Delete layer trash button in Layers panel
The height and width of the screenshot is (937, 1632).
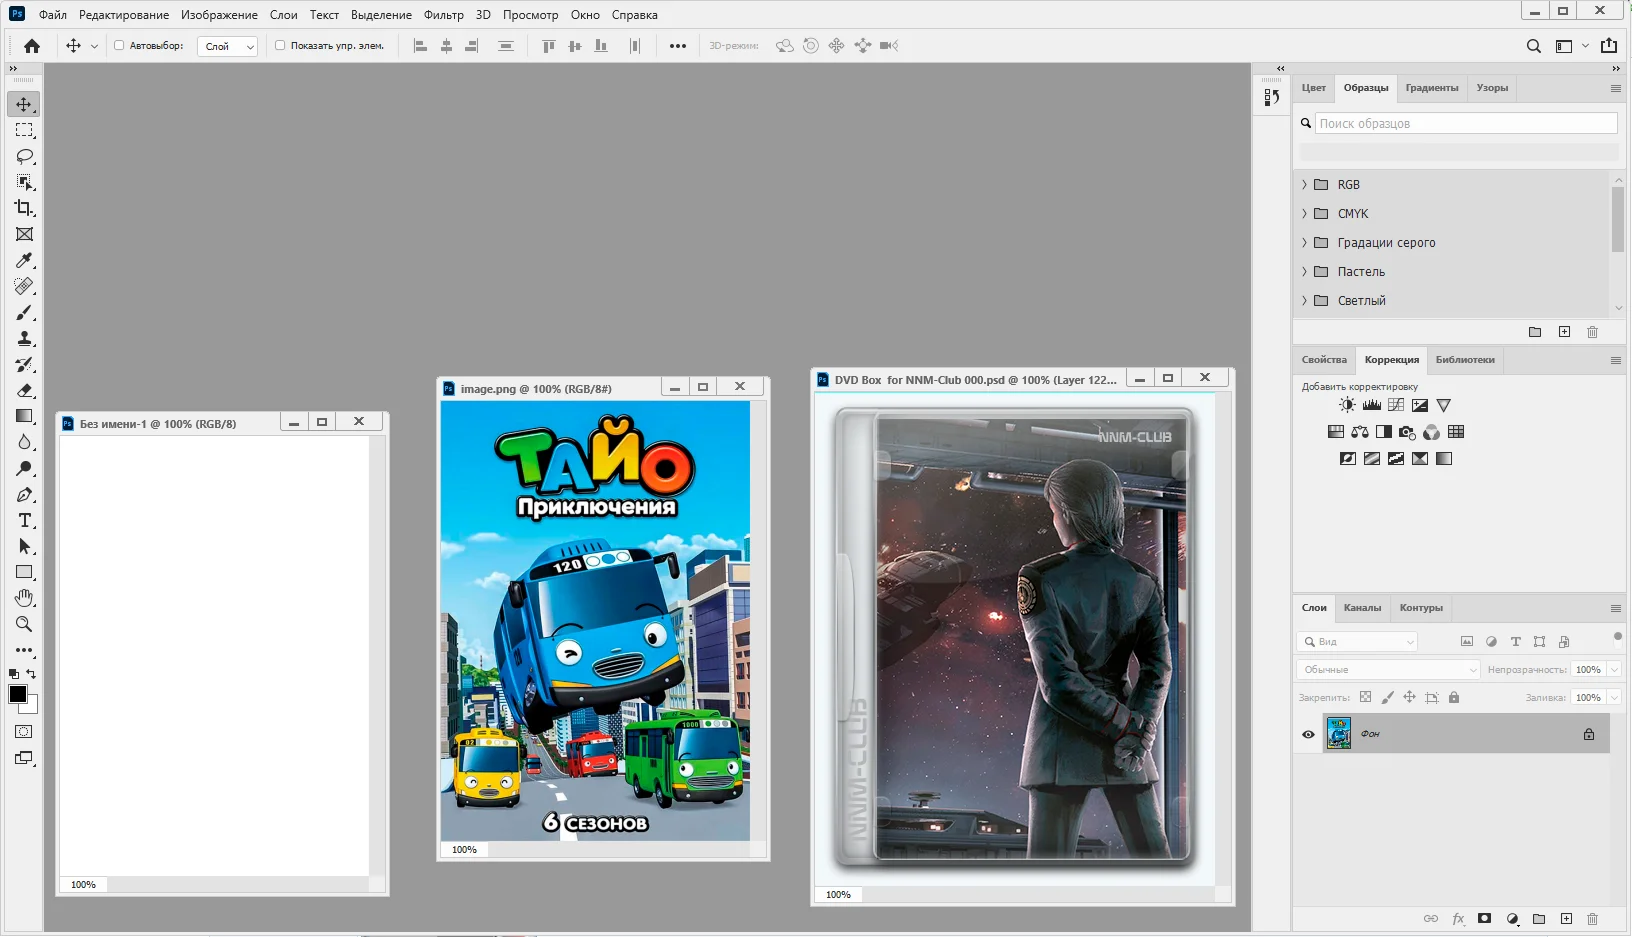point(1593,919)
